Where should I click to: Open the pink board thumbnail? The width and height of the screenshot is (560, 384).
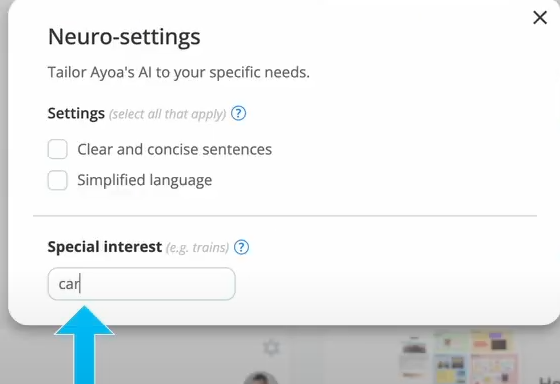pyautogui.click(x=494, y=369)
